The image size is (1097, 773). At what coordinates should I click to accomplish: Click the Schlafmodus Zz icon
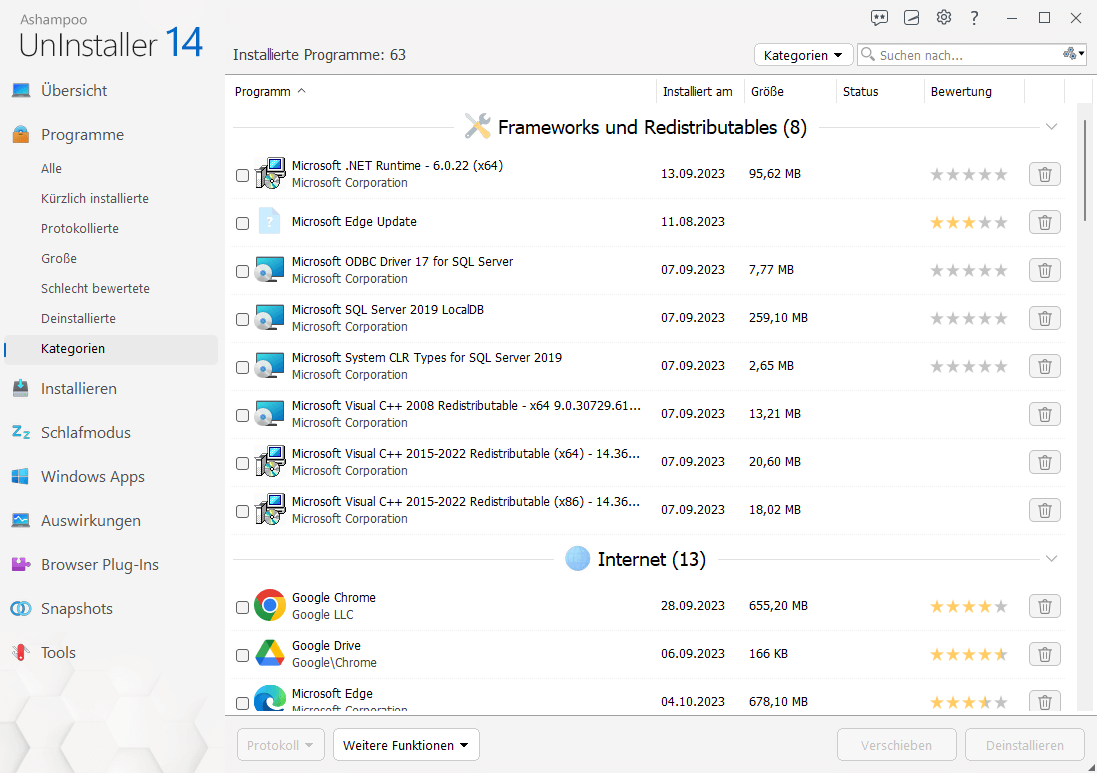(21, 432)
